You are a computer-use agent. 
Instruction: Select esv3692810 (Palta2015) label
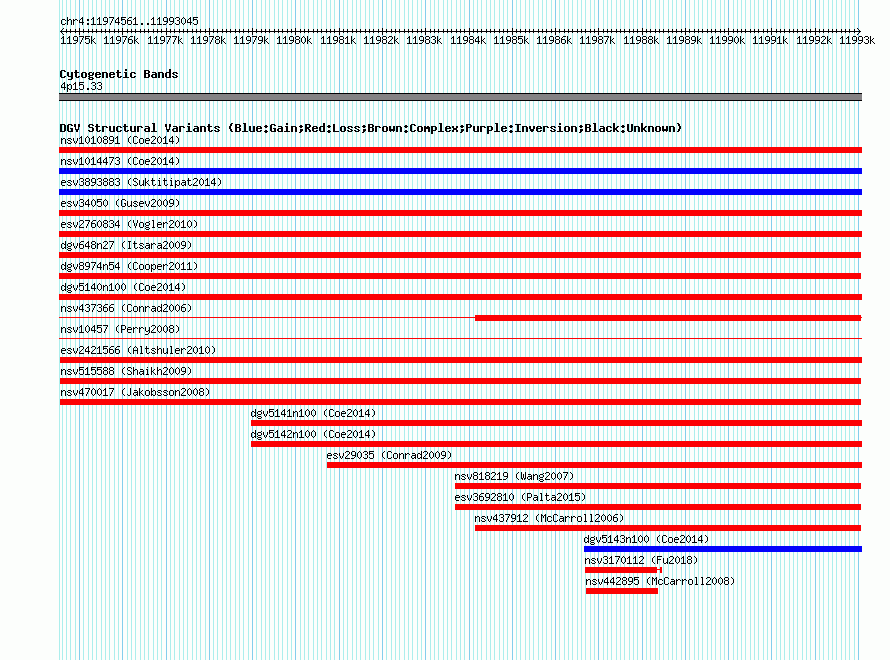(x=520, y=497)
